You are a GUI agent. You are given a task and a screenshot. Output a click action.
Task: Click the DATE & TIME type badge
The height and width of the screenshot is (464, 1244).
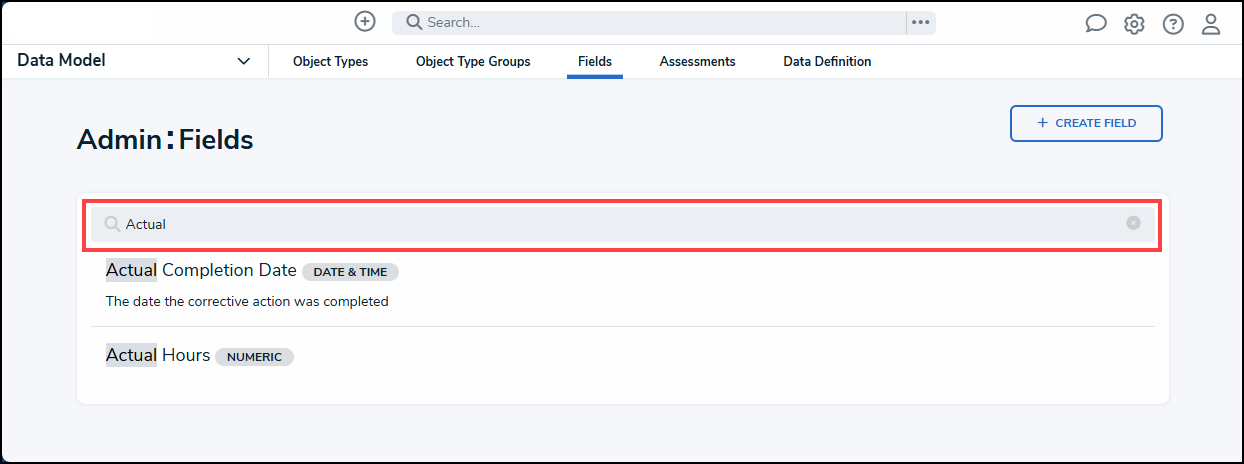[350, 271]
